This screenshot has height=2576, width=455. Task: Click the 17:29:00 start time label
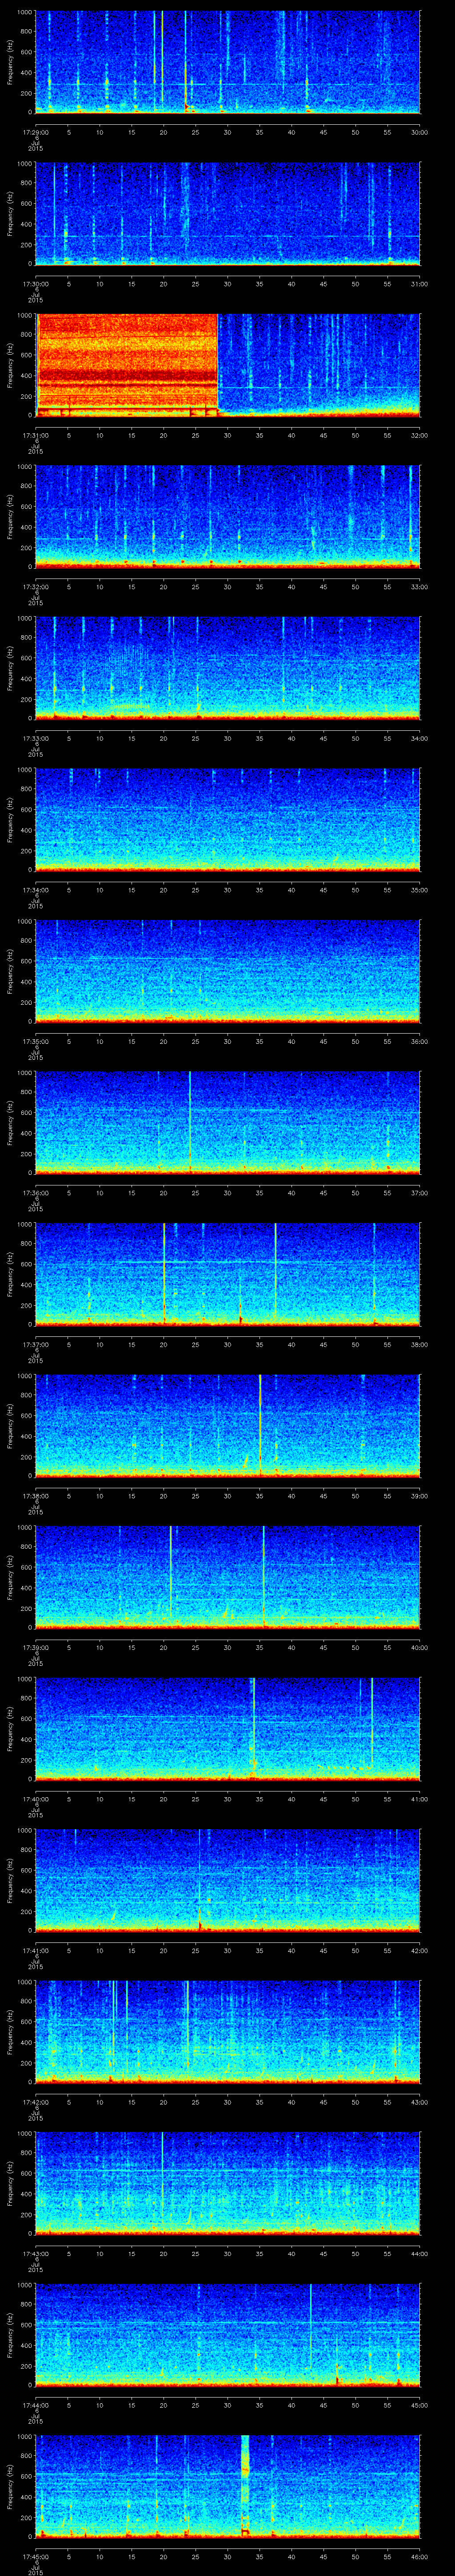pos(35,132)
